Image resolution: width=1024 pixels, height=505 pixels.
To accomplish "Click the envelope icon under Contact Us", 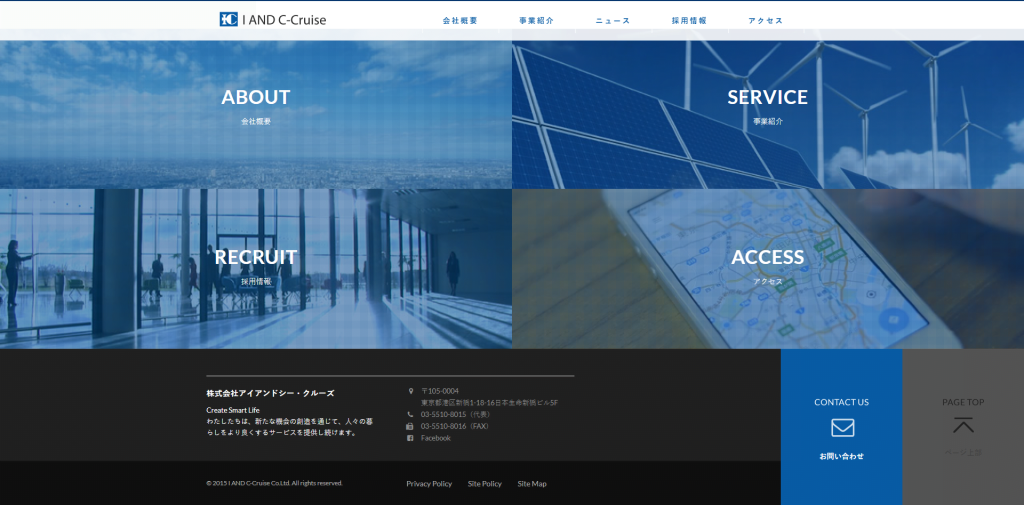I will [x=842, y=428].
